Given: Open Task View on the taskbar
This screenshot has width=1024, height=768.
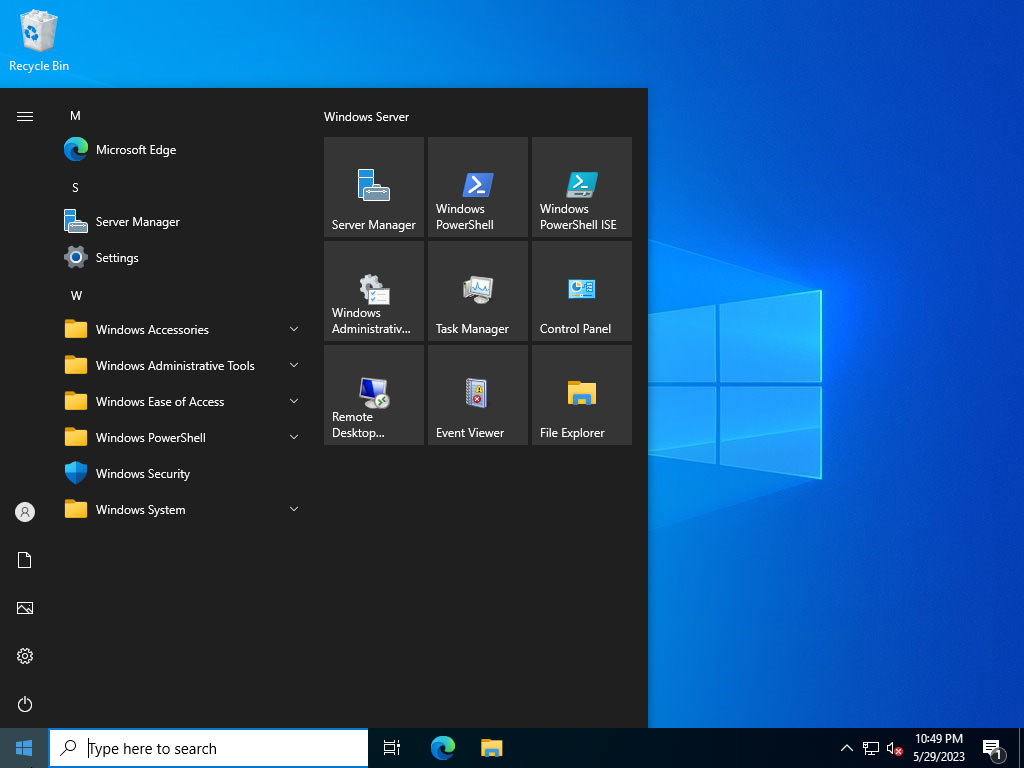Looking at the screenshot, I should click(x=392, y=748).
